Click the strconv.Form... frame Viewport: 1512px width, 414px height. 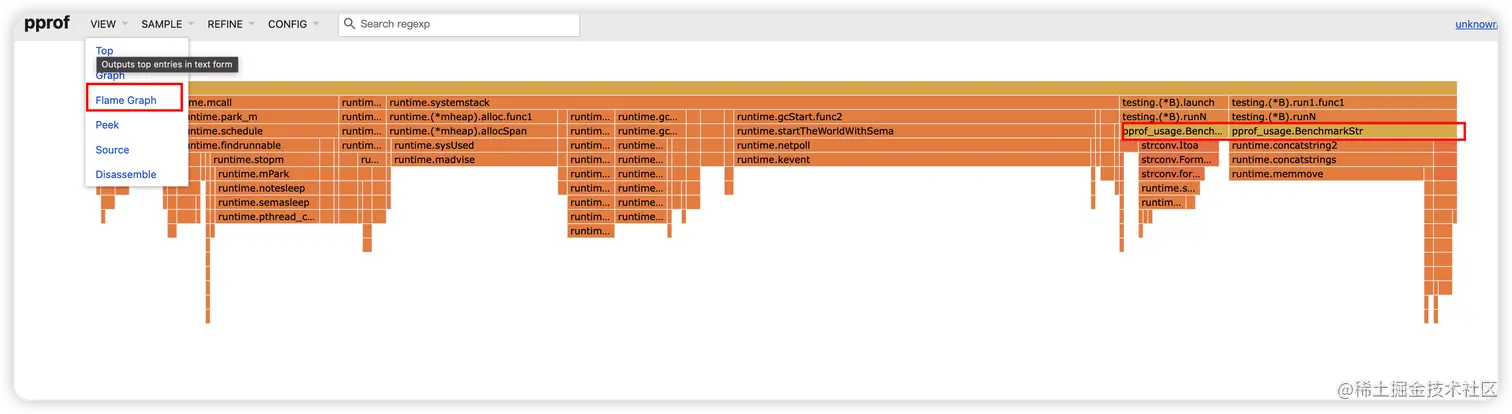click(x=1179, y=159)
